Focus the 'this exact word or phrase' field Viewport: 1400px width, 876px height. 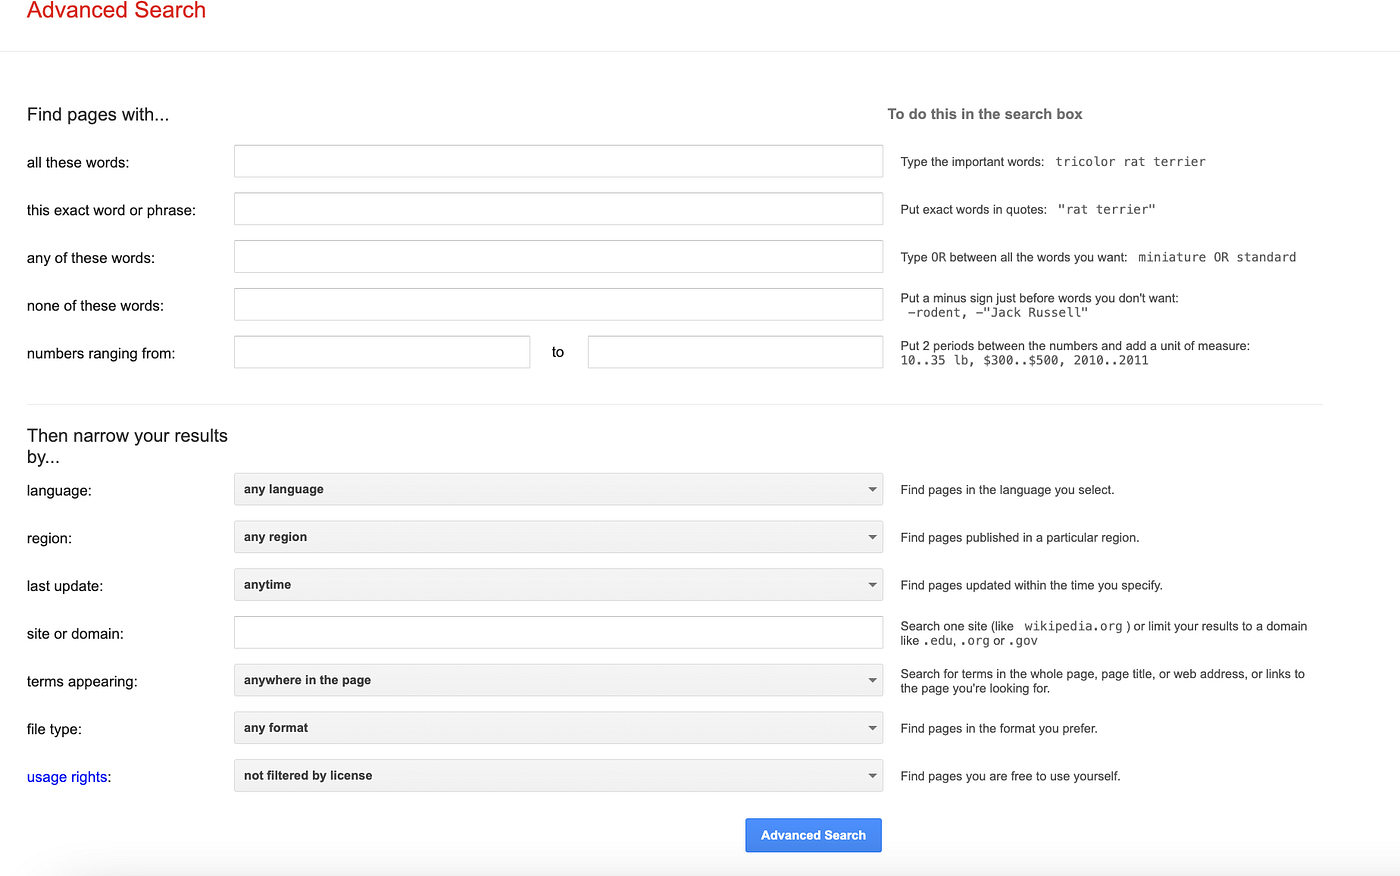pos(558,209)
